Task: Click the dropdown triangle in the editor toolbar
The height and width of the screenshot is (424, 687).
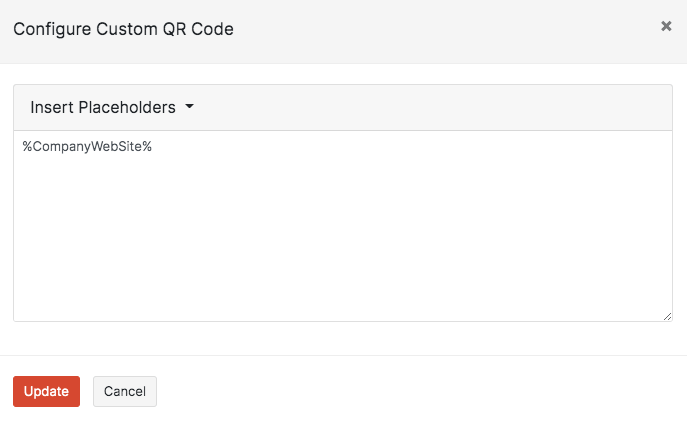Action: click(189, 107)
